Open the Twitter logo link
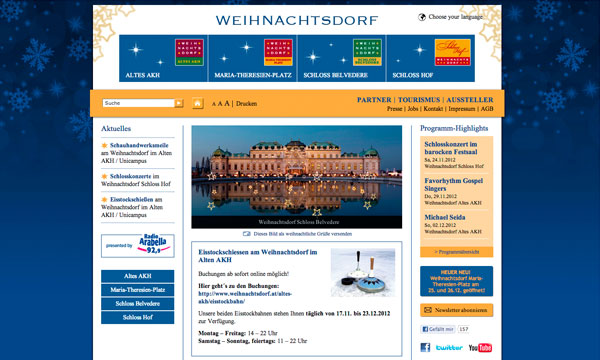Viewport: 600px width, 360px height. pos(449,347)
